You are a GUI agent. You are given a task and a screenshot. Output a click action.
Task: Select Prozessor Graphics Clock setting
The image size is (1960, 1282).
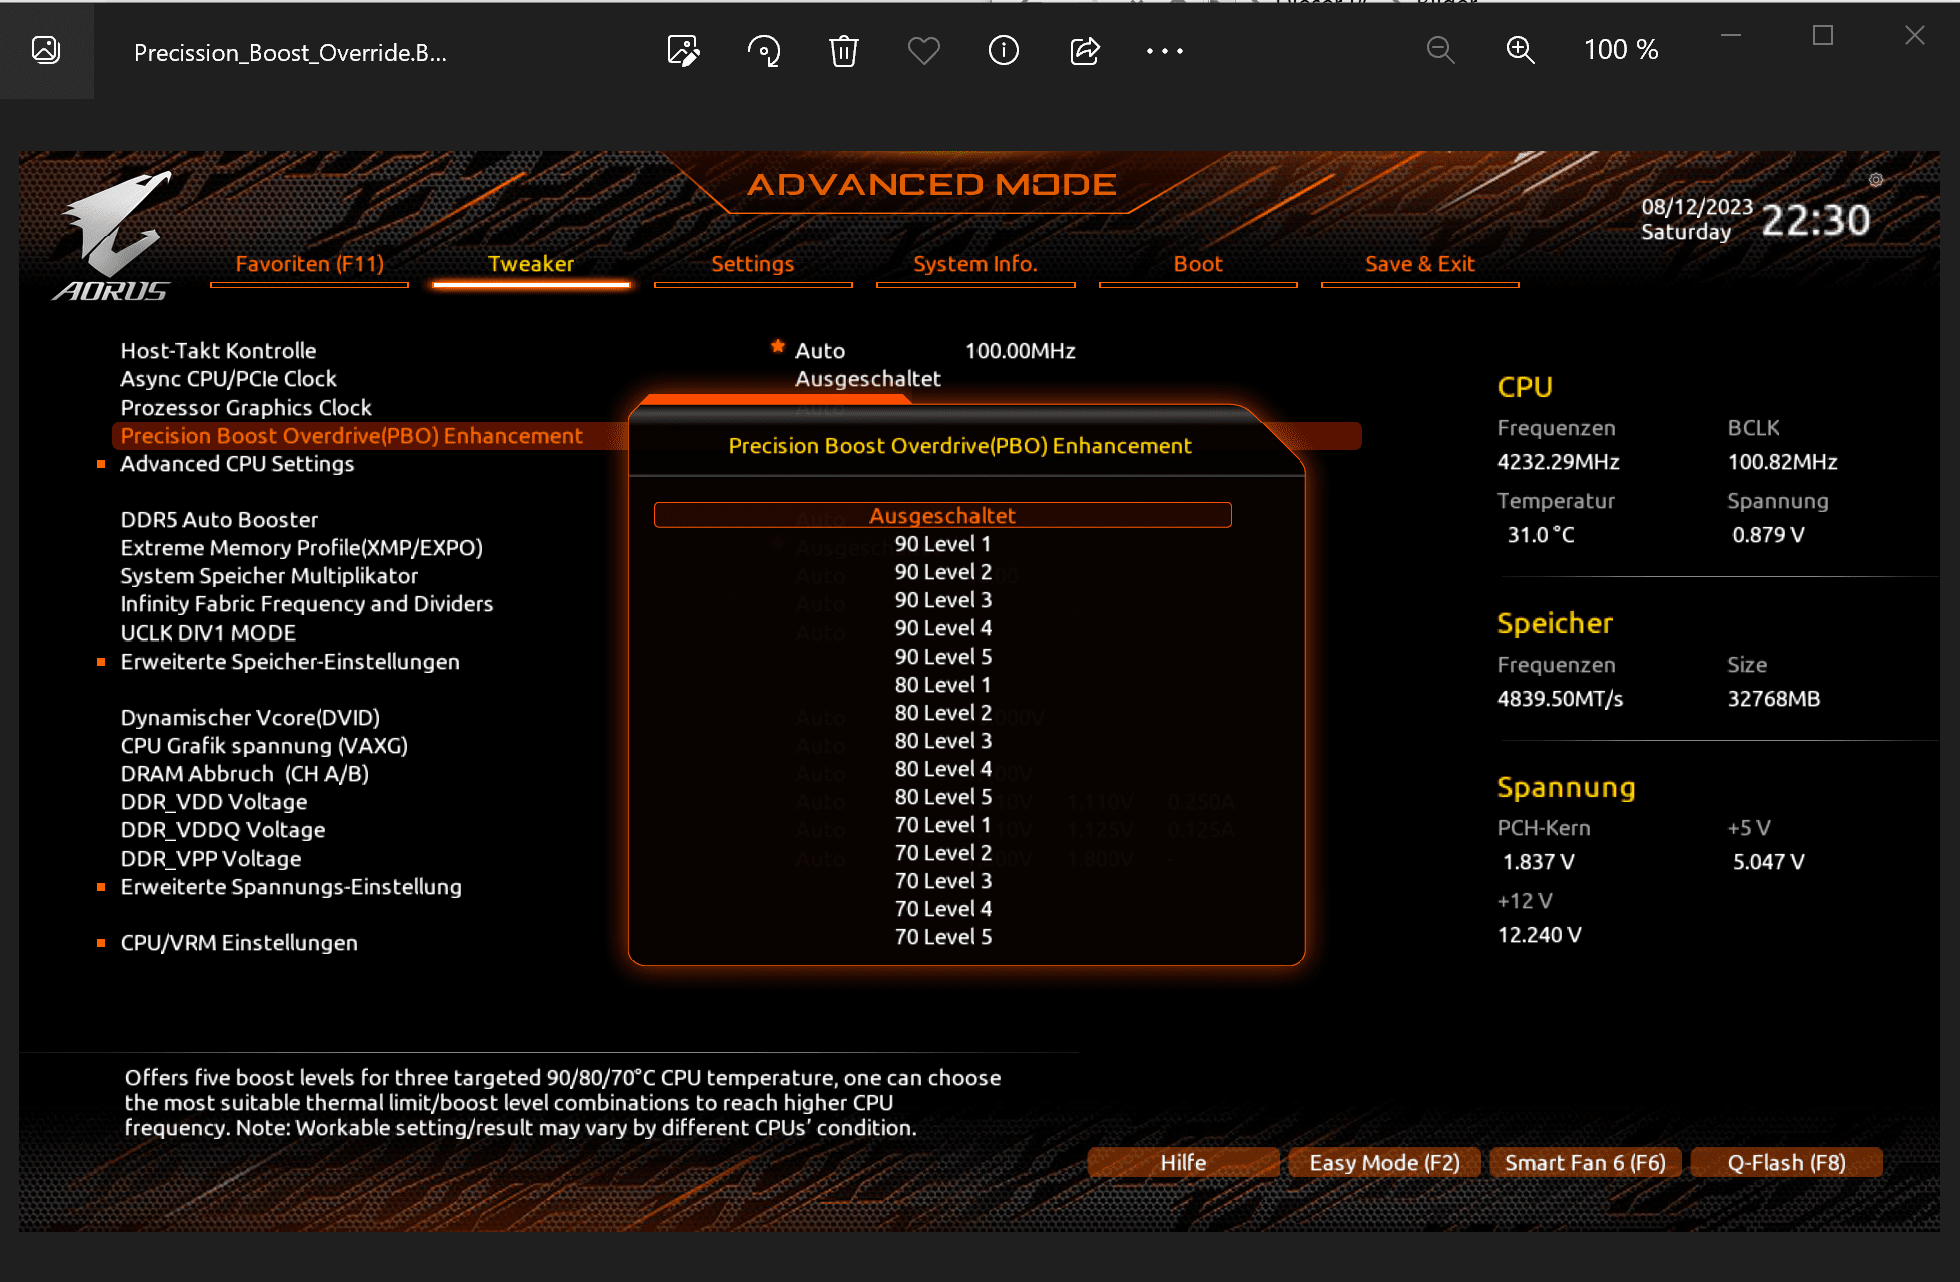click(246, 408)
